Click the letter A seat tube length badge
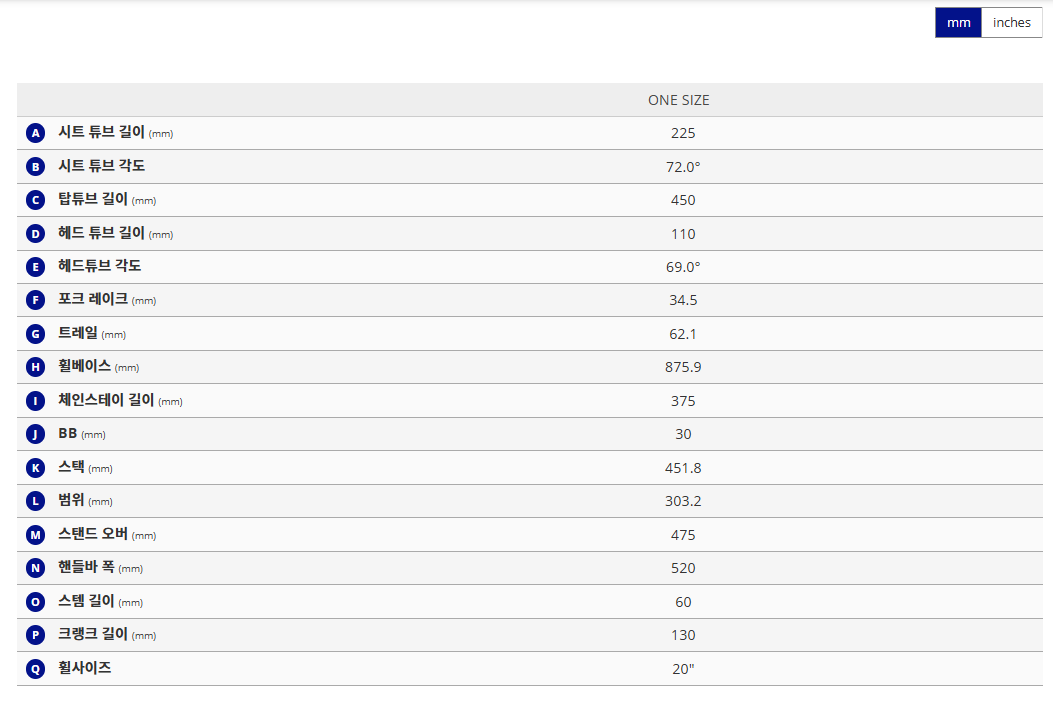 click(36, 133)
